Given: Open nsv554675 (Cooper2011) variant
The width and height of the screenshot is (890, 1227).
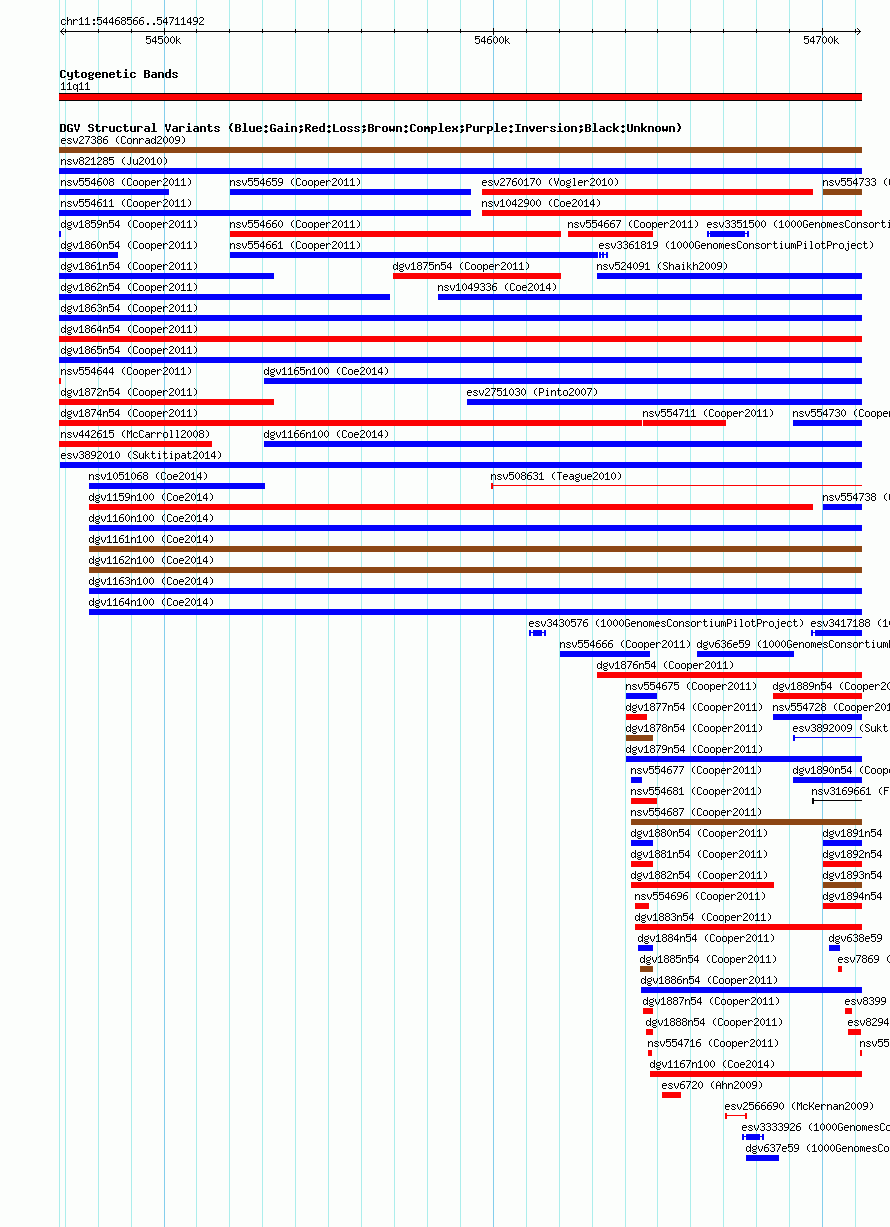Looking at the screenshot, I should point(692,686).
